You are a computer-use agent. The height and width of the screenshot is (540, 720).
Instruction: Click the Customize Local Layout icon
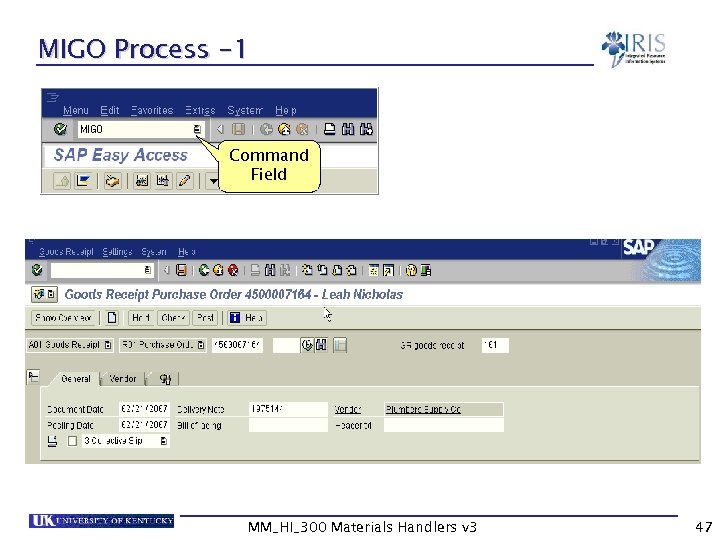(x=426, y=270)
